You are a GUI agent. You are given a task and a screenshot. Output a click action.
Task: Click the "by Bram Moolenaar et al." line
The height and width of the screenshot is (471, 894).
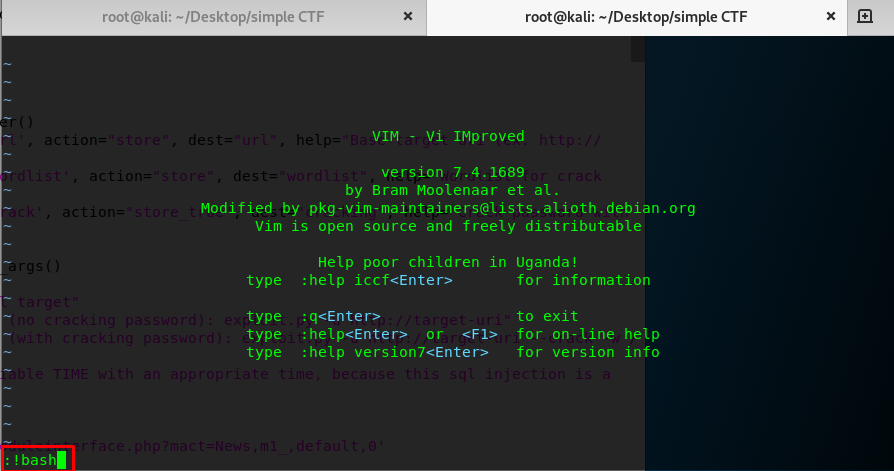point(453,190)
